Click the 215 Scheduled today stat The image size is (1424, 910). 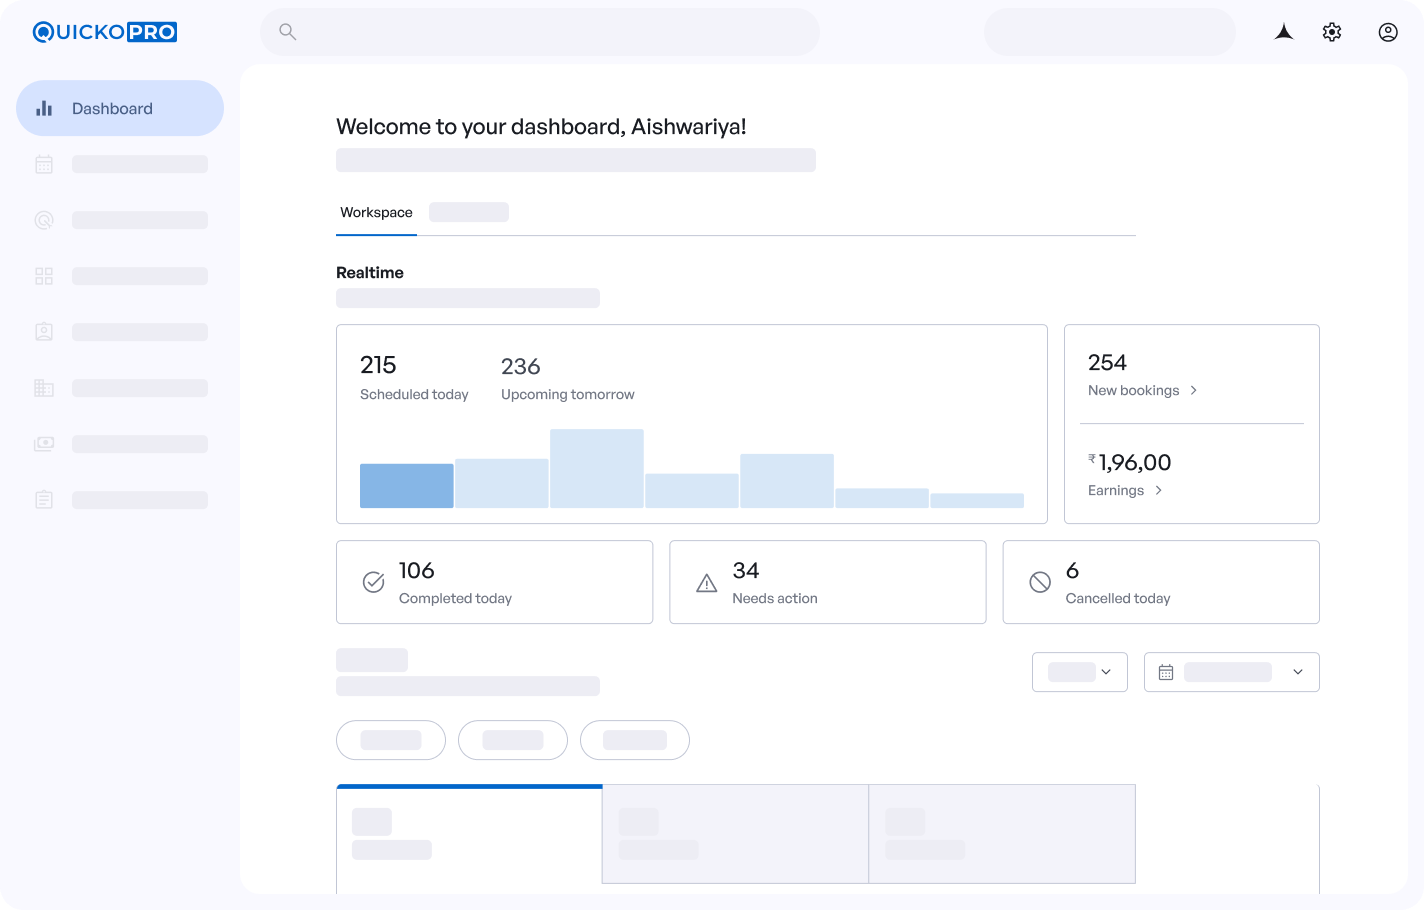[x=414, y=377]
